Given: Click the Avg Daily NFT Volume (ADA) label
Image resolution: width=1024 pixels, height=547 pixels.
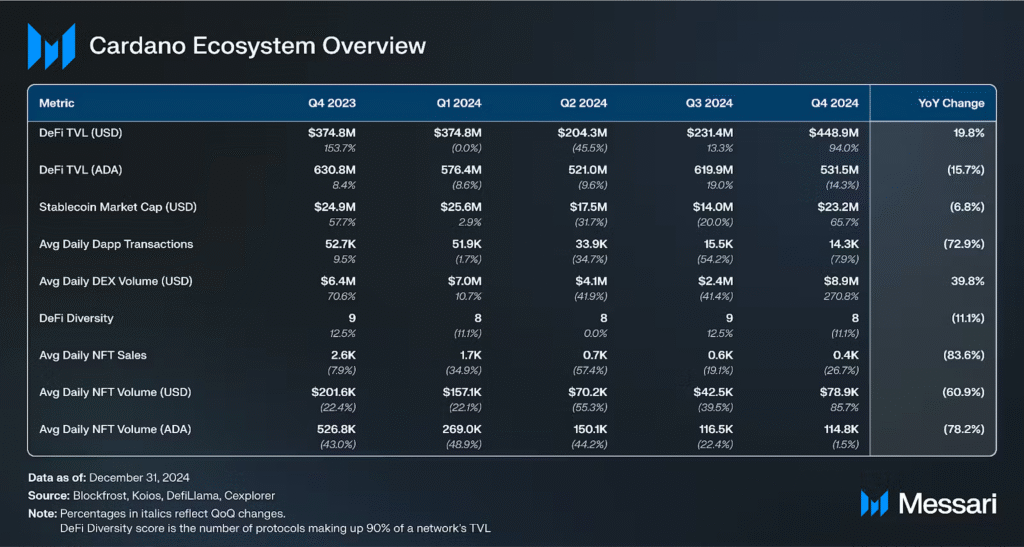Looking at the screenshot, I should pyautogui.click(x=115, y=430).
